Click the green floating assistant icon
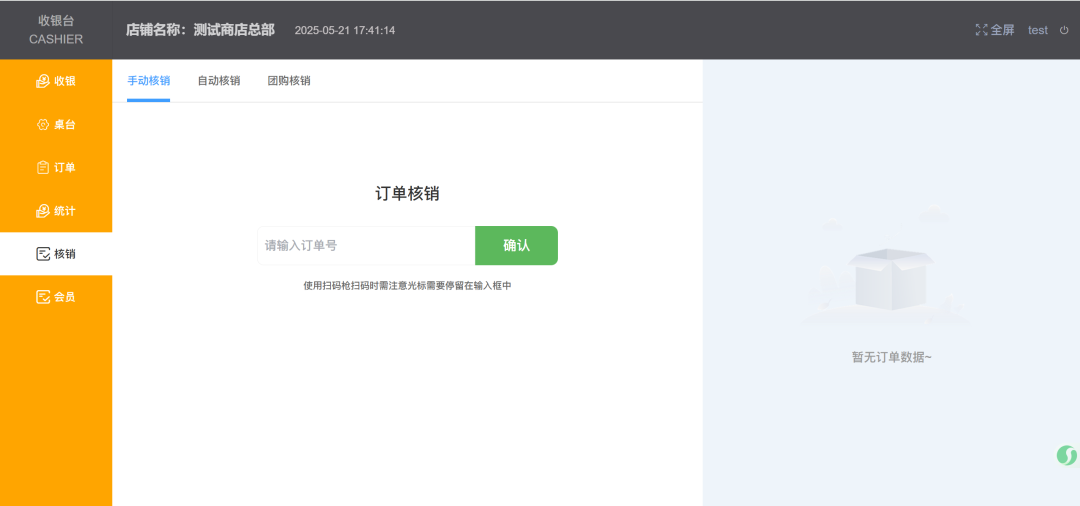The height and width of the screenshot is (506, 1080). pos(1066,455)
